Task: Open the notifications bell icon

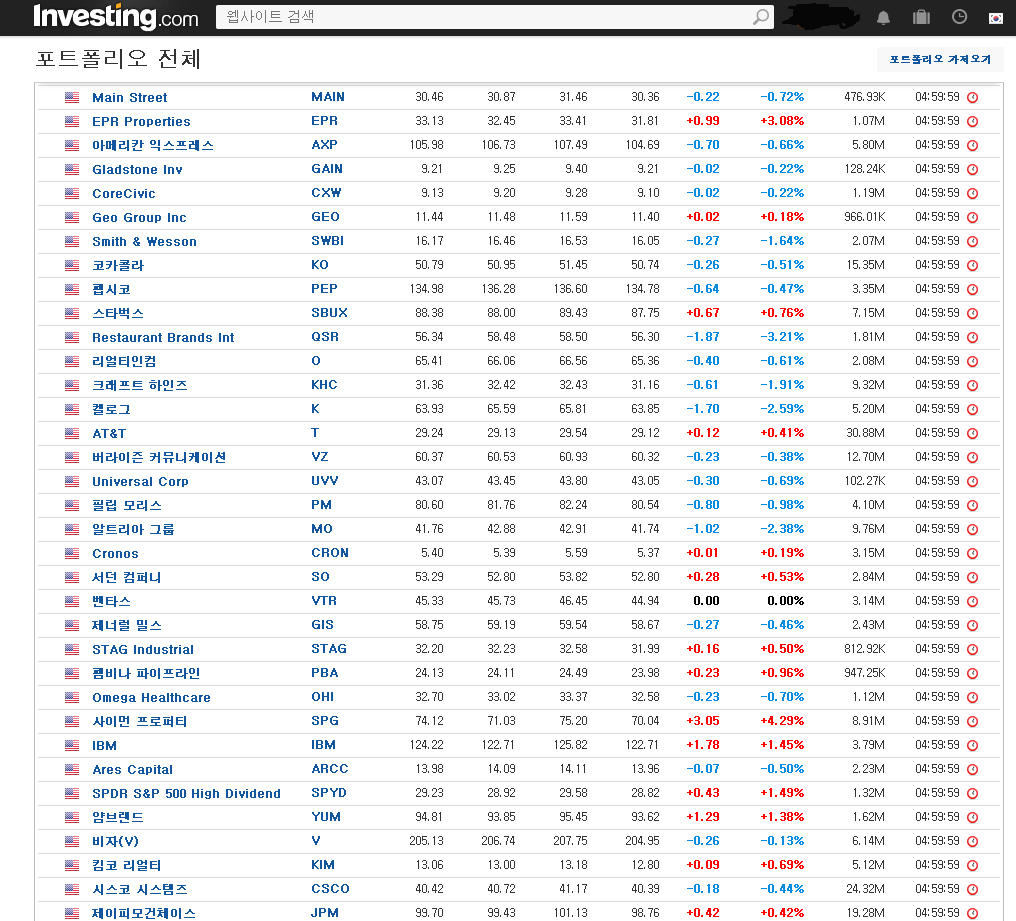Action: 883,17
